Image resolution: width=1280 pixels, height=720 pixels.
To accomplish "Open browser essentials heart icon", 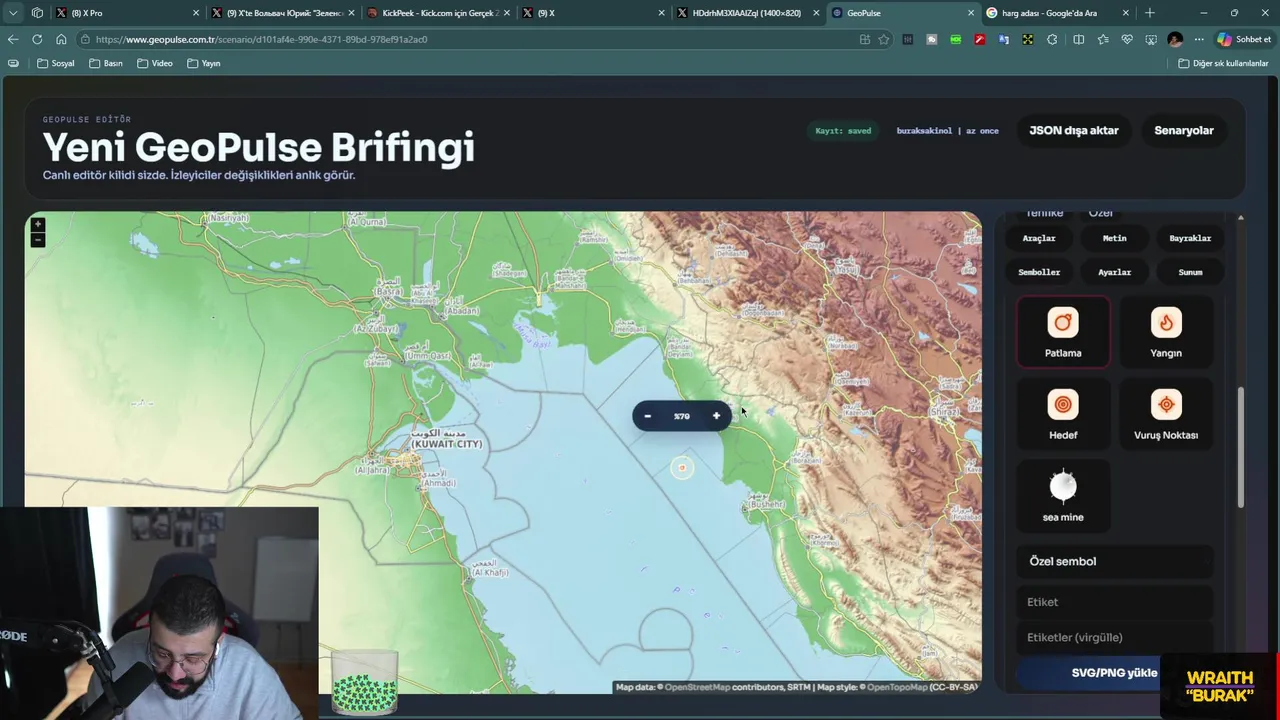I will 1127,39.
